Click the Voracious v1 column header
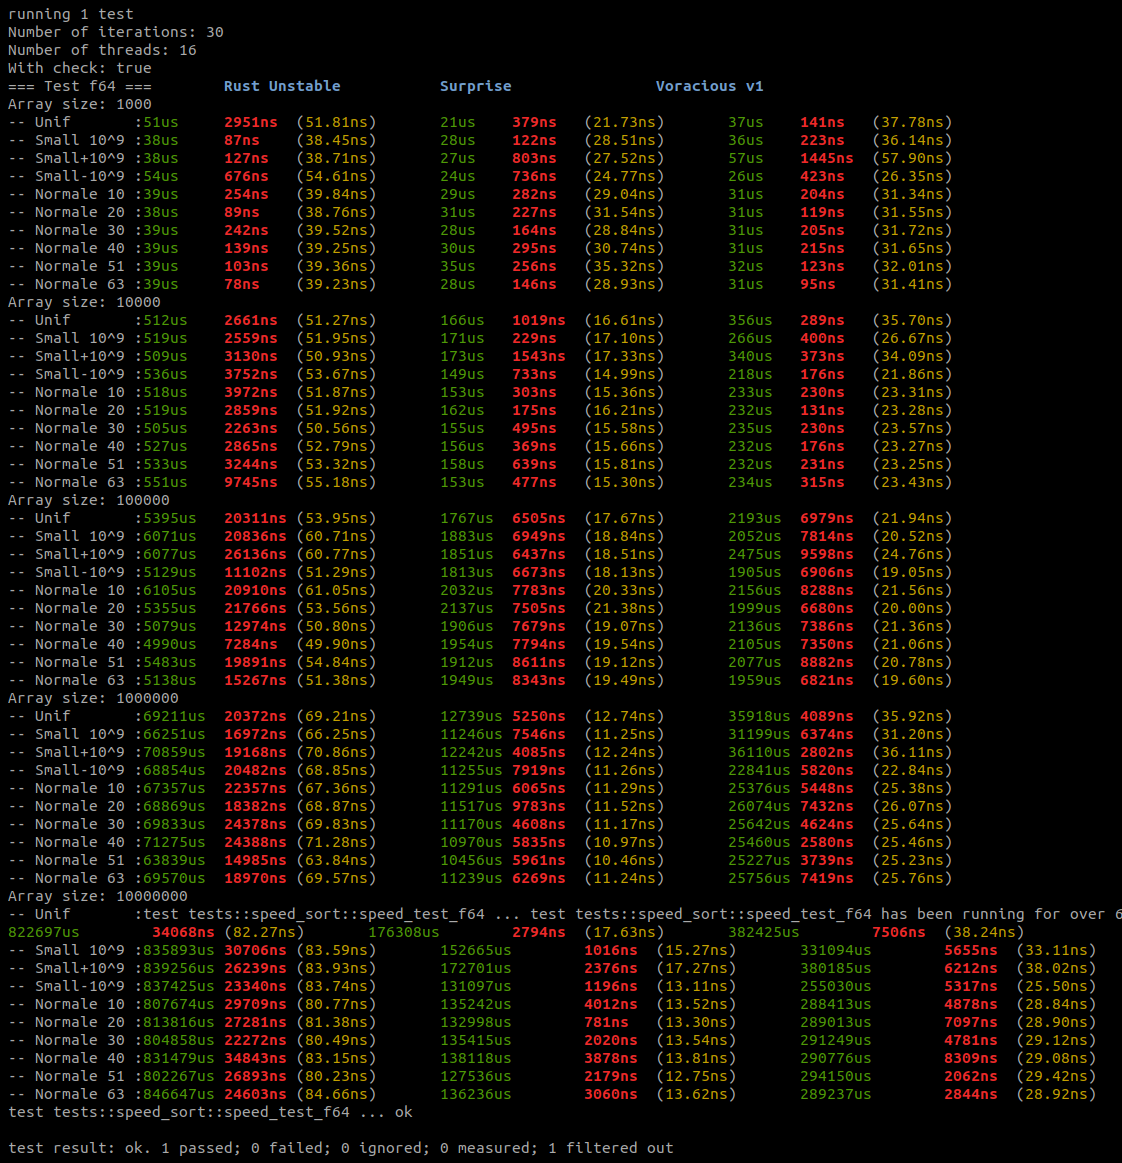Viewport: 1122px width, 1163px height. (709, 86)
